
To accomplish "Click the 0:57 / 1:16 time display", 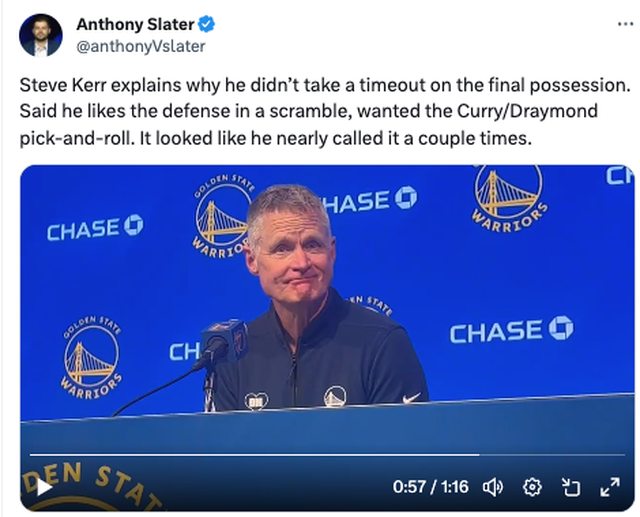I will click(431, 487).
